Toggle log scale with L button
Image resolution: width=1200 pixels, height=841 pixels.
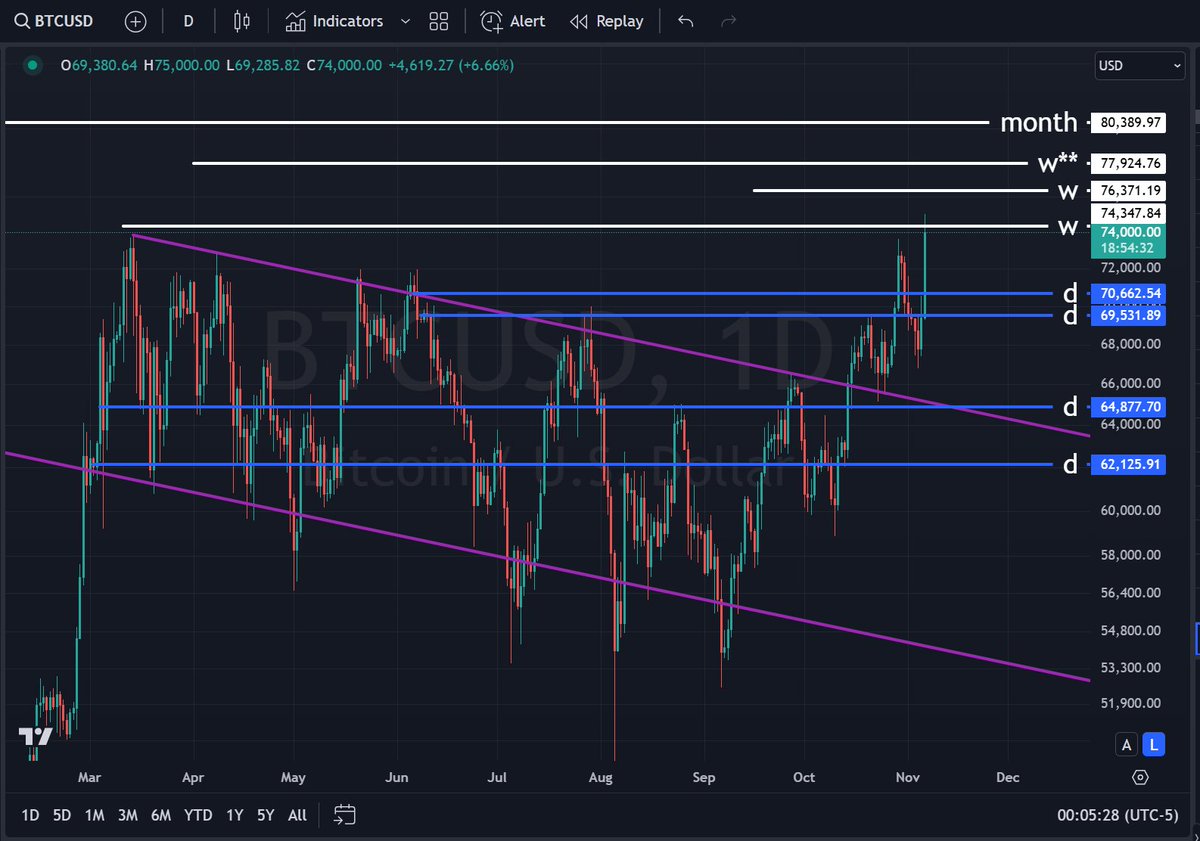(1154, 744)
